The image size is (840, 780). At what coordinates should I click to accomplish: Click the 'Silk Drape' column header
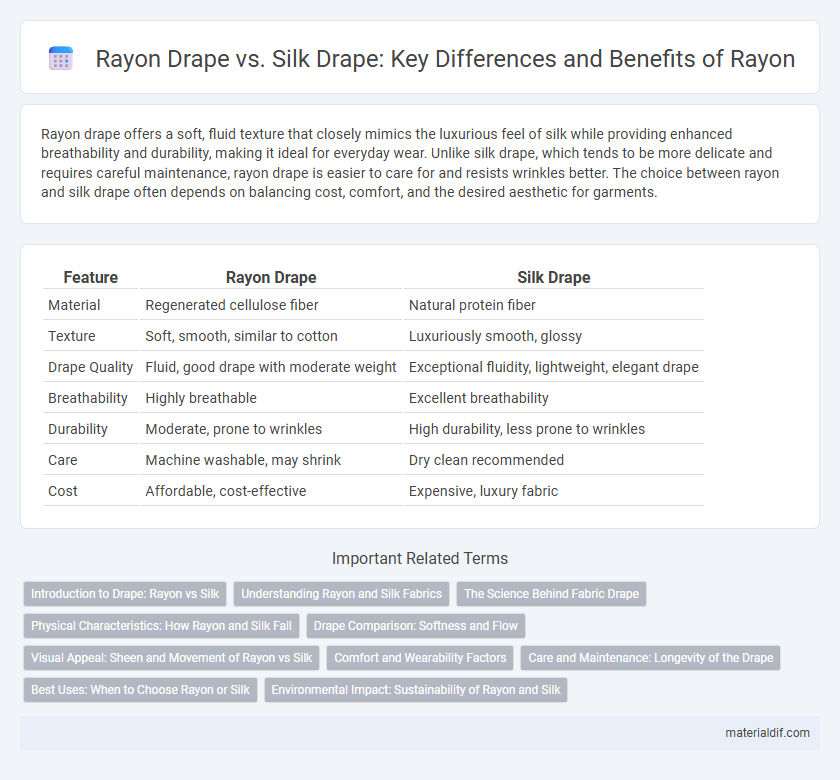(554, 278)
